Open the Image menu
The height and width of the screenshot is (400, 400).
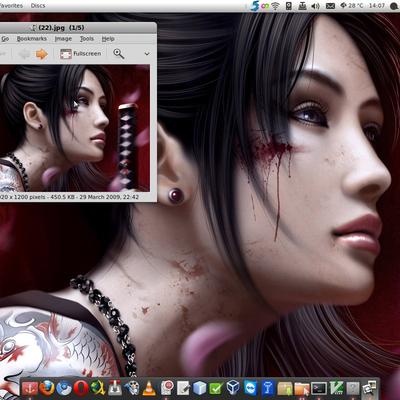coord(63,39)
